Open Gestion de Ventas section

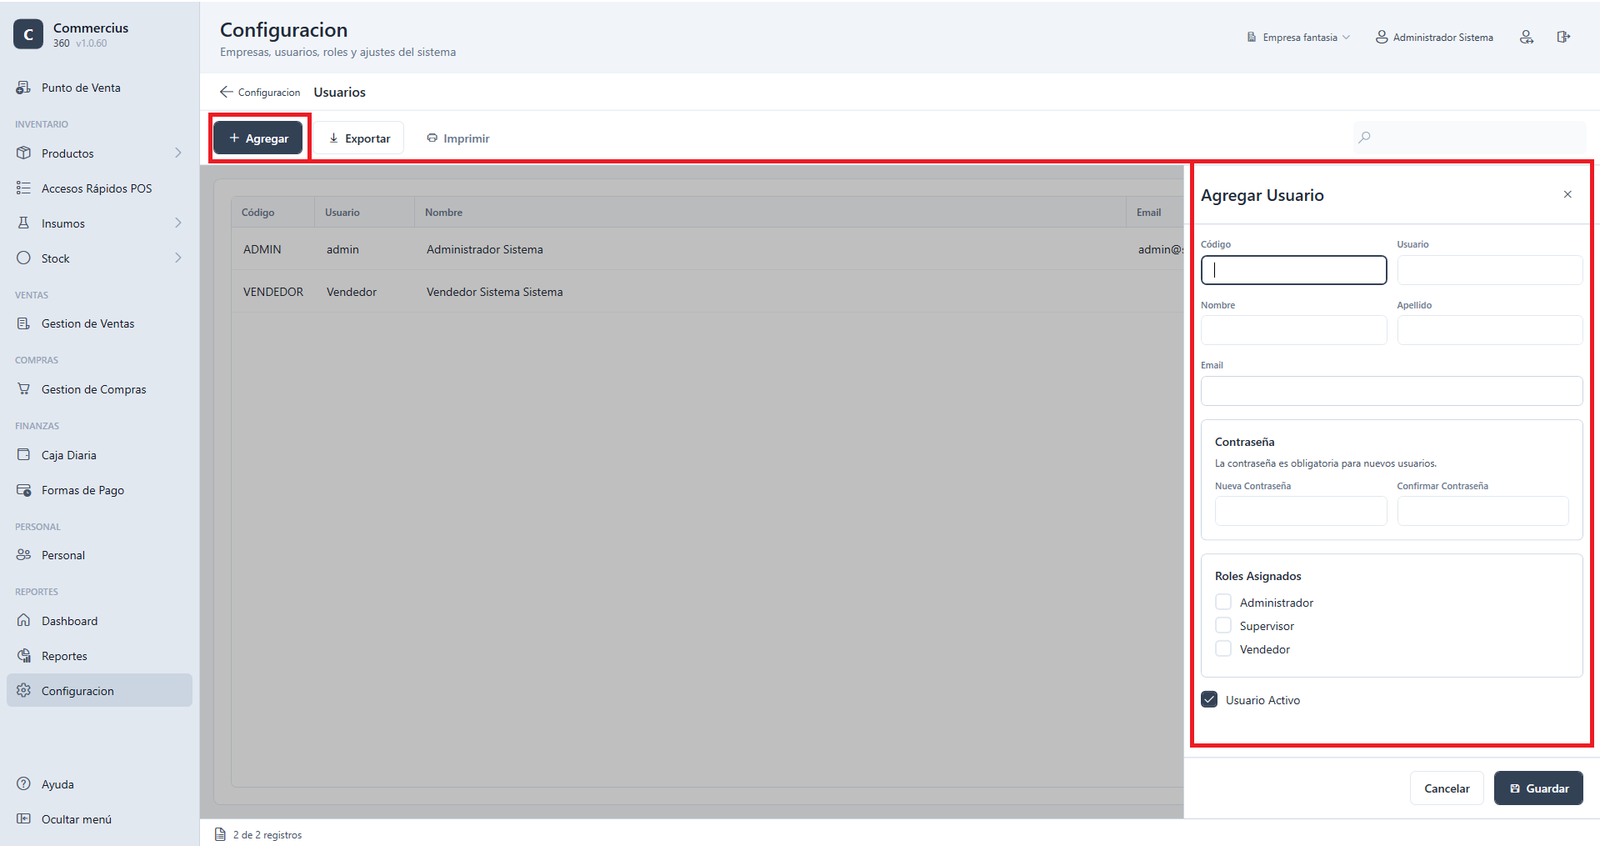pyautogui.click(x=99, y=324)
